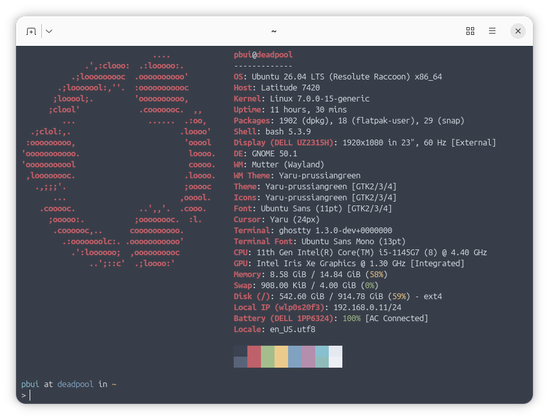Click the green color block
Viewport: 549px width, 420px height.
coord(267,357)
